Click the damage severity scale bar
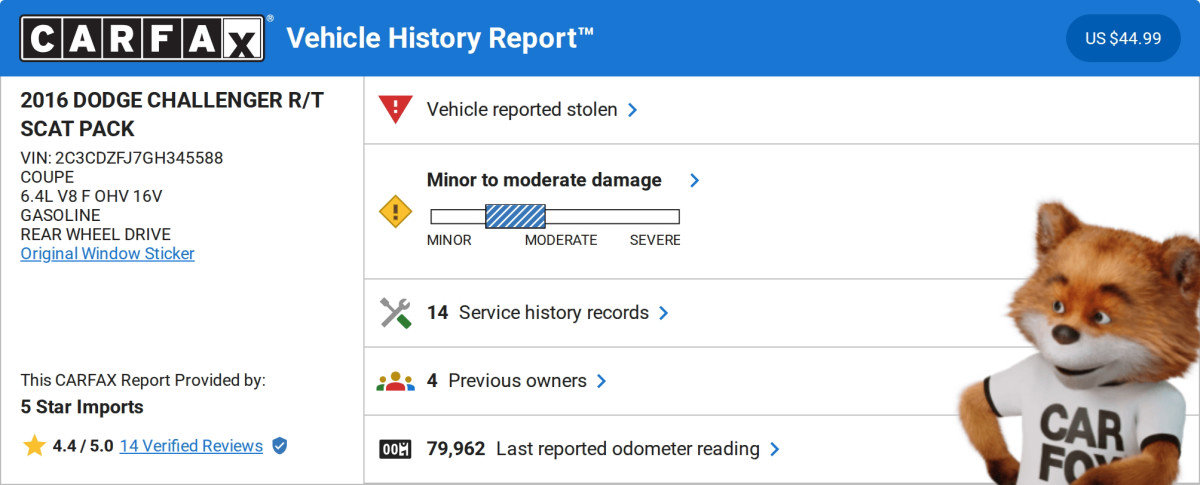This screenshot has width=1200, height=485. [555, 216]
